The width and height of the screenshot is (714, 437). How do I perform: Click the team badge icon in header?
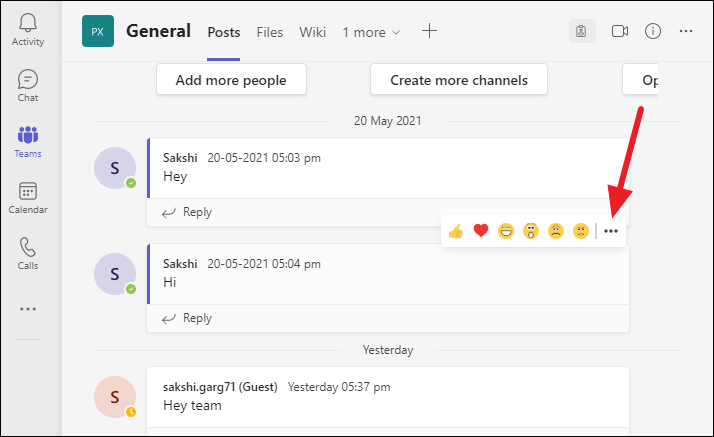pyautogui.click(x=582, y=31)
